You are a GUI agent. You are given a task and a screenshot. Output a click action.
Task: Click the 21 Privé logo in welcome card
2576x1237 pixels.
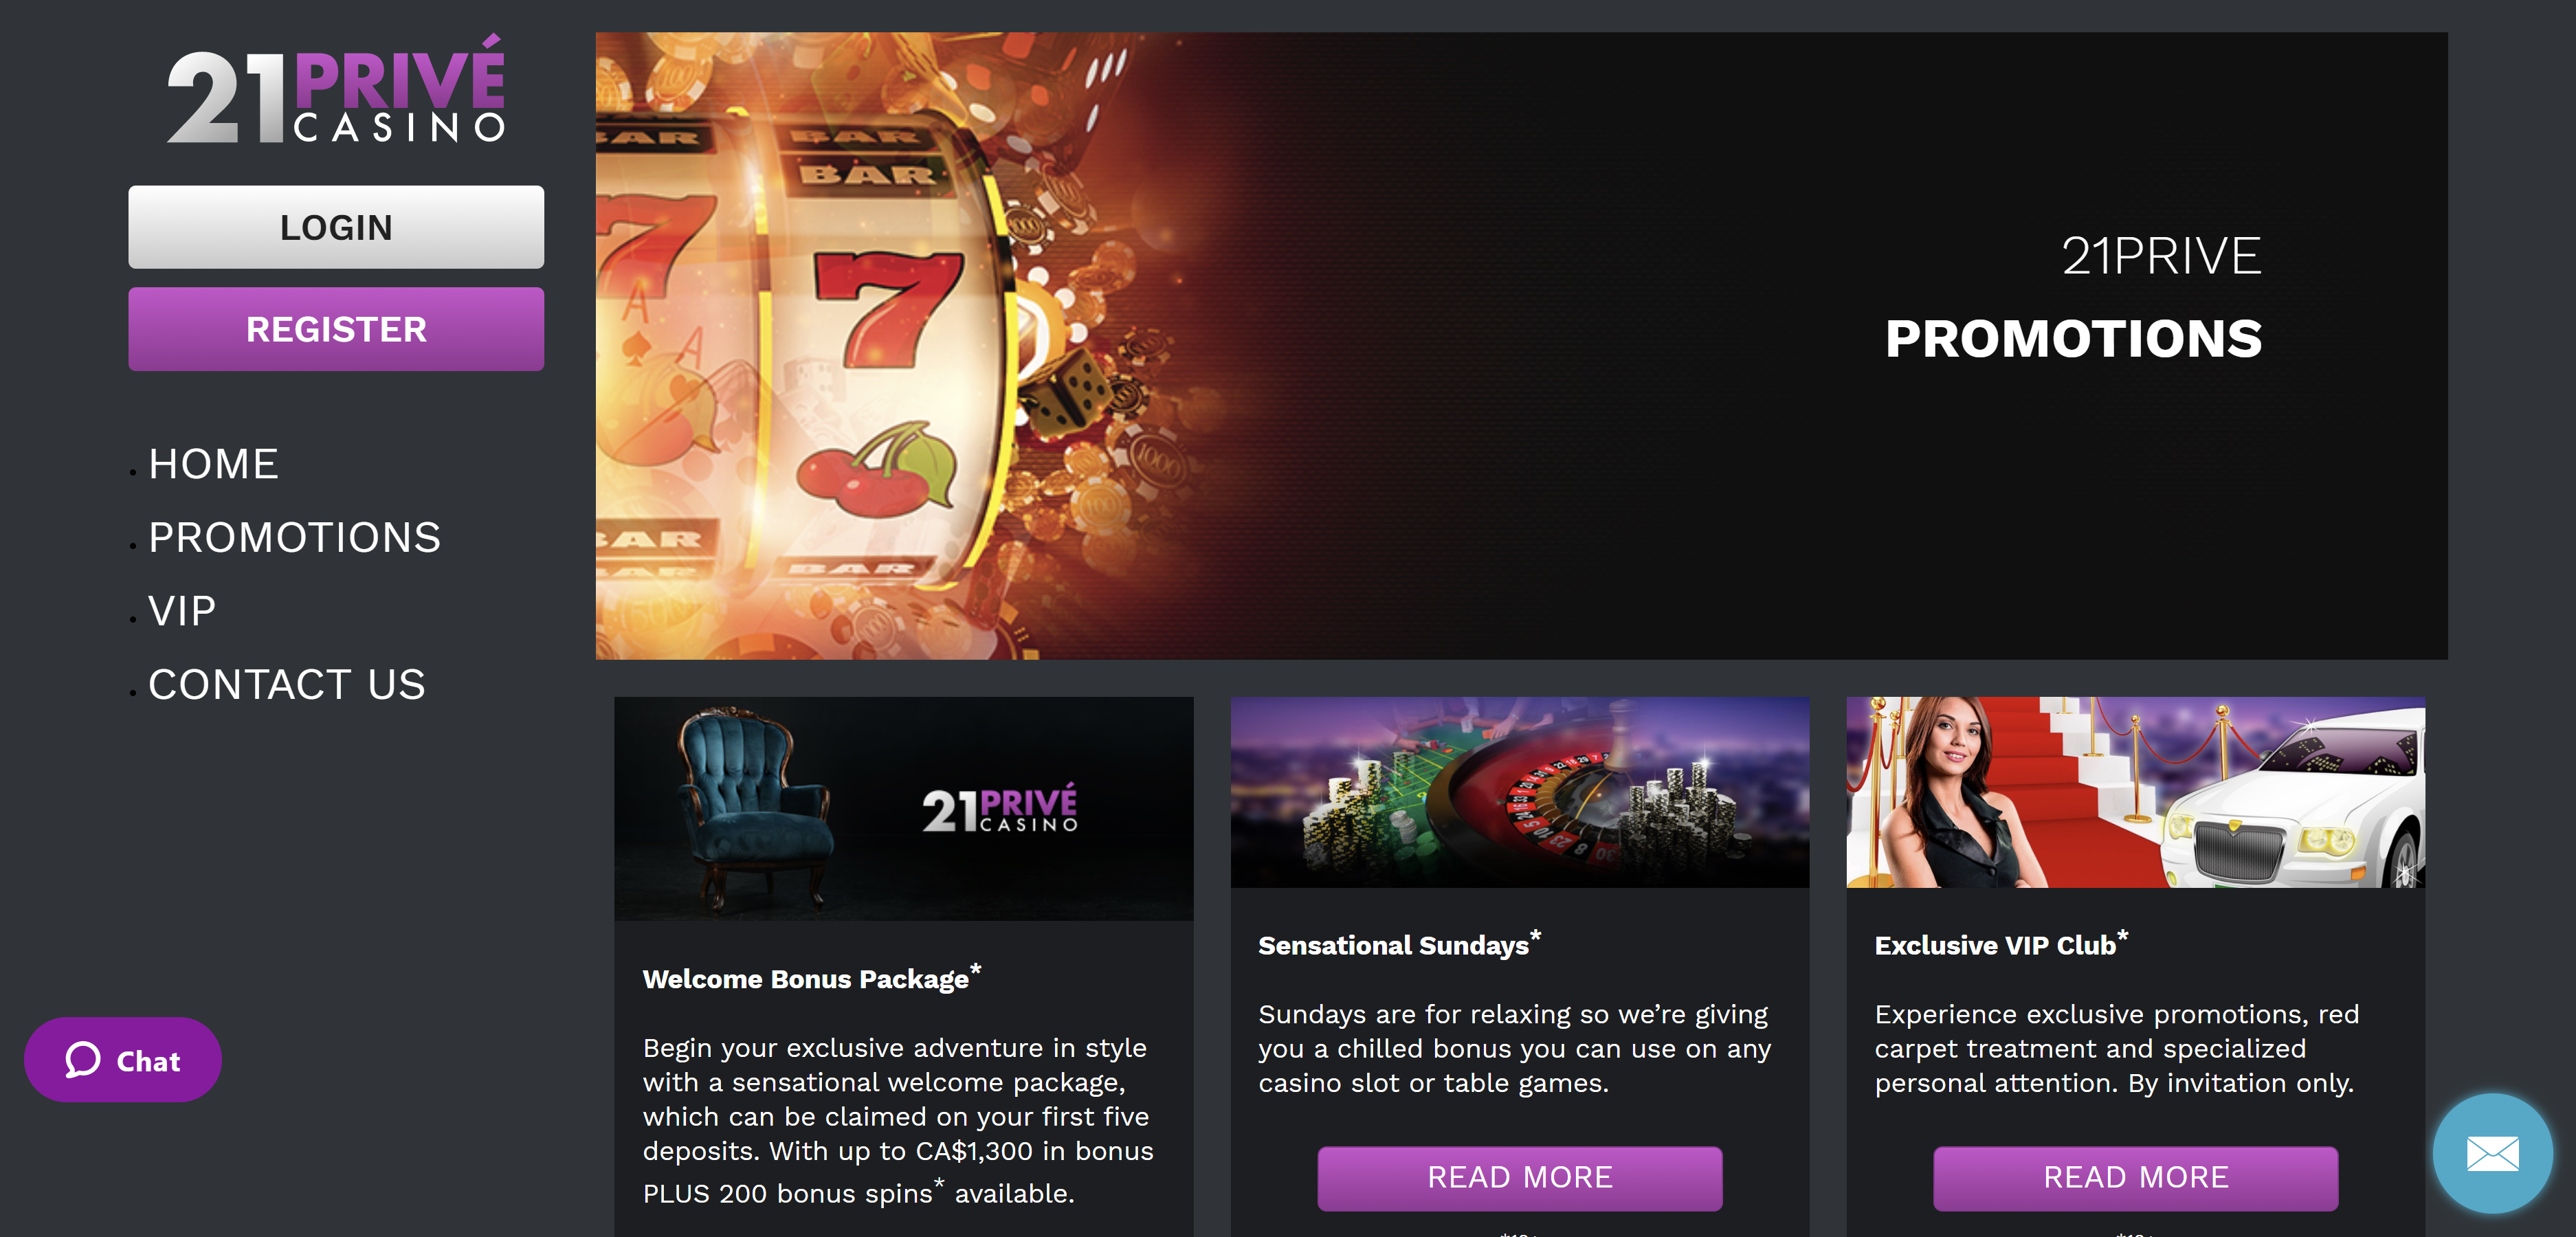(x=1000, y=808)
